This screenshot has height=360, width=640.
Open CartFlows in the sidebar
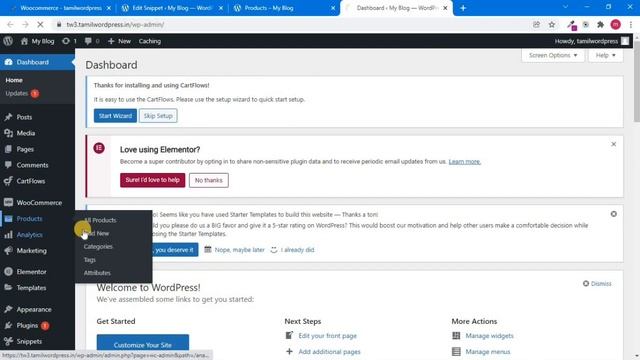point(31,181)
